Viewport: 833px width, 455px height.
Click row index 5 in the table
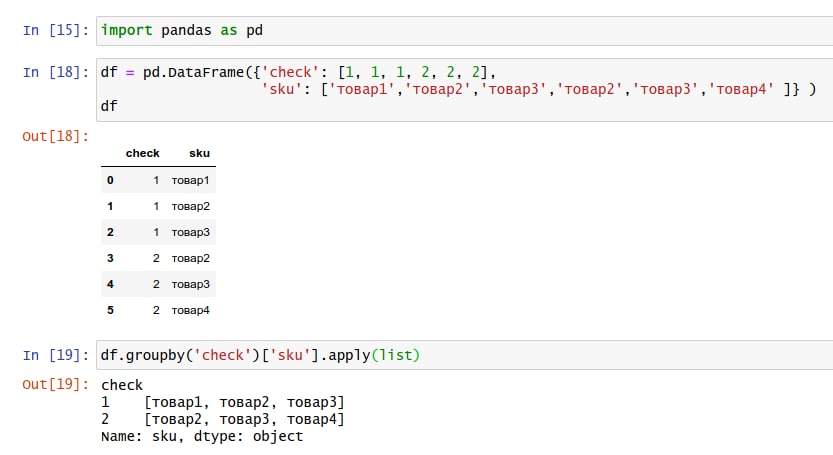pos(110,310)
